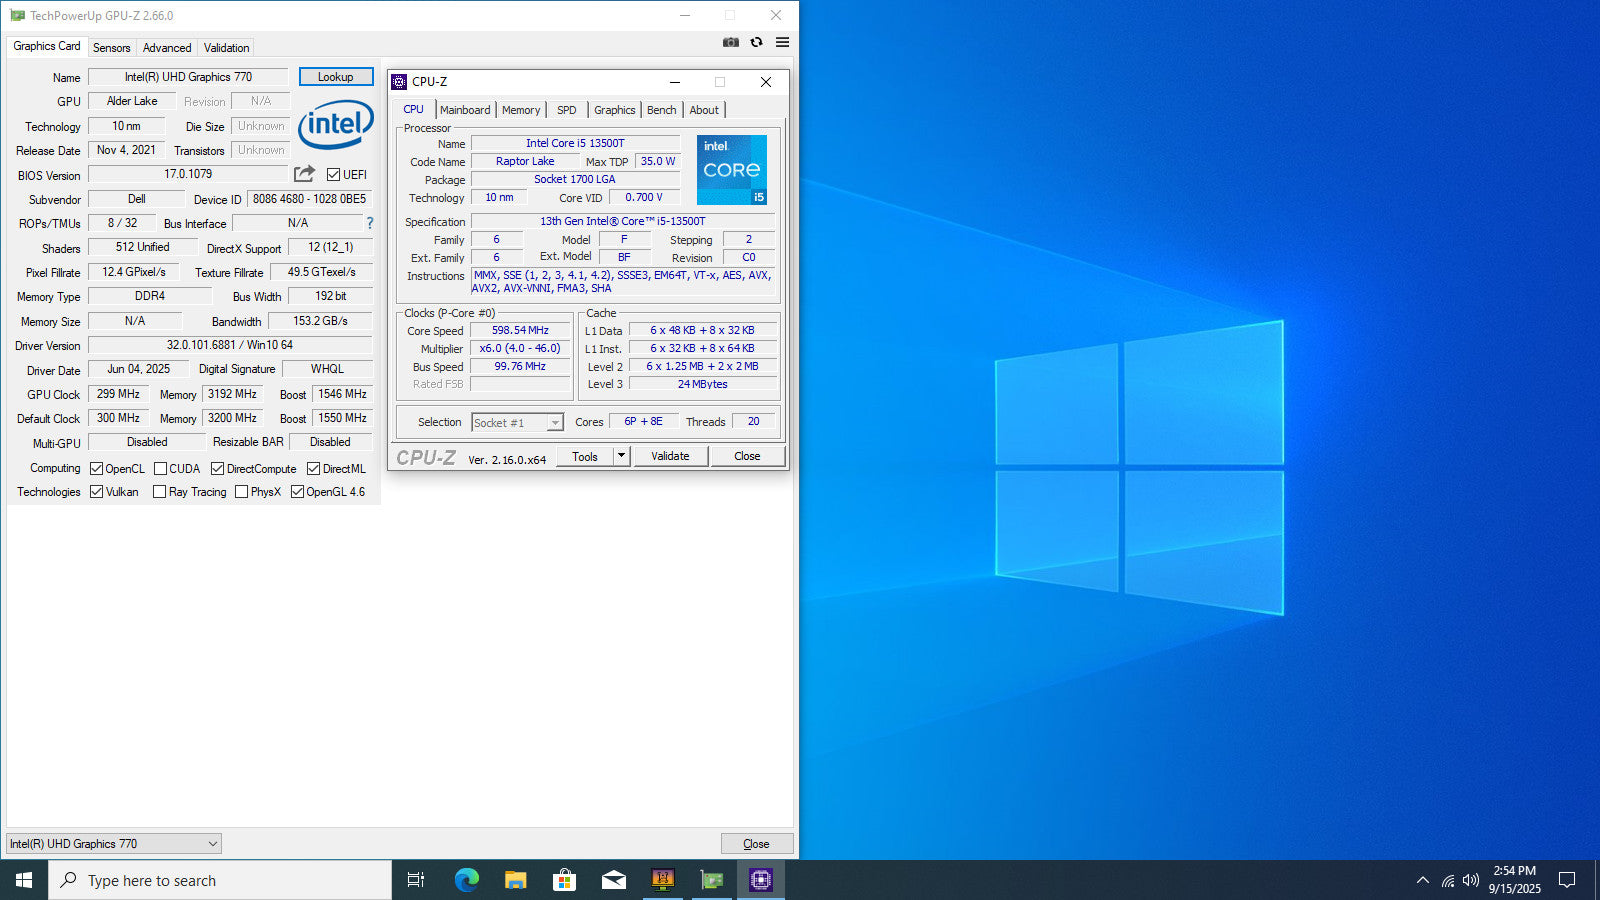Image resolution: width=1600 pixels, height=900 pixels.
Task: Click the Level 3 cache value 24 MBytes
Action: [x=702, y=384]
